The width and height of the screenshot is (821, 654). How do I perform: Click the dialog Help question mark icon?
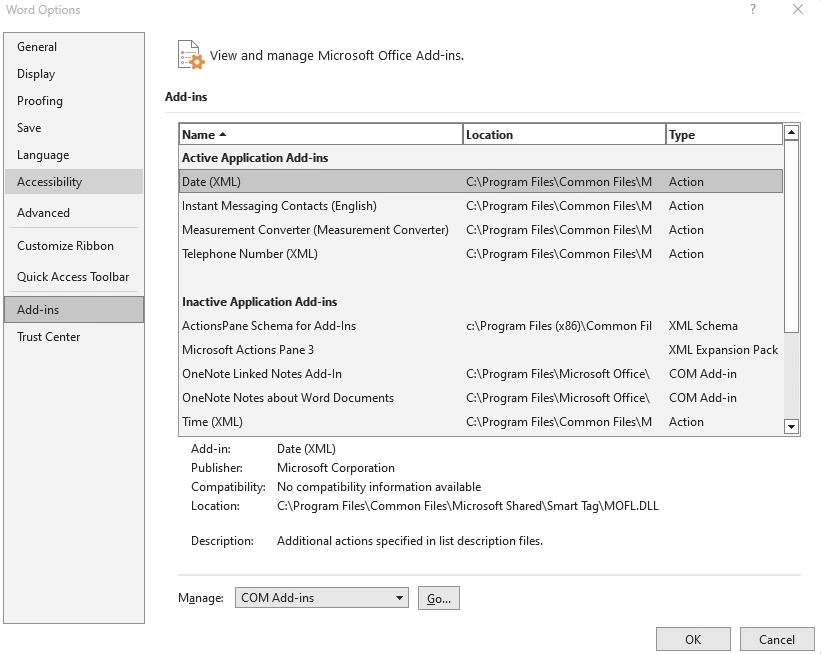pos(752,10)
